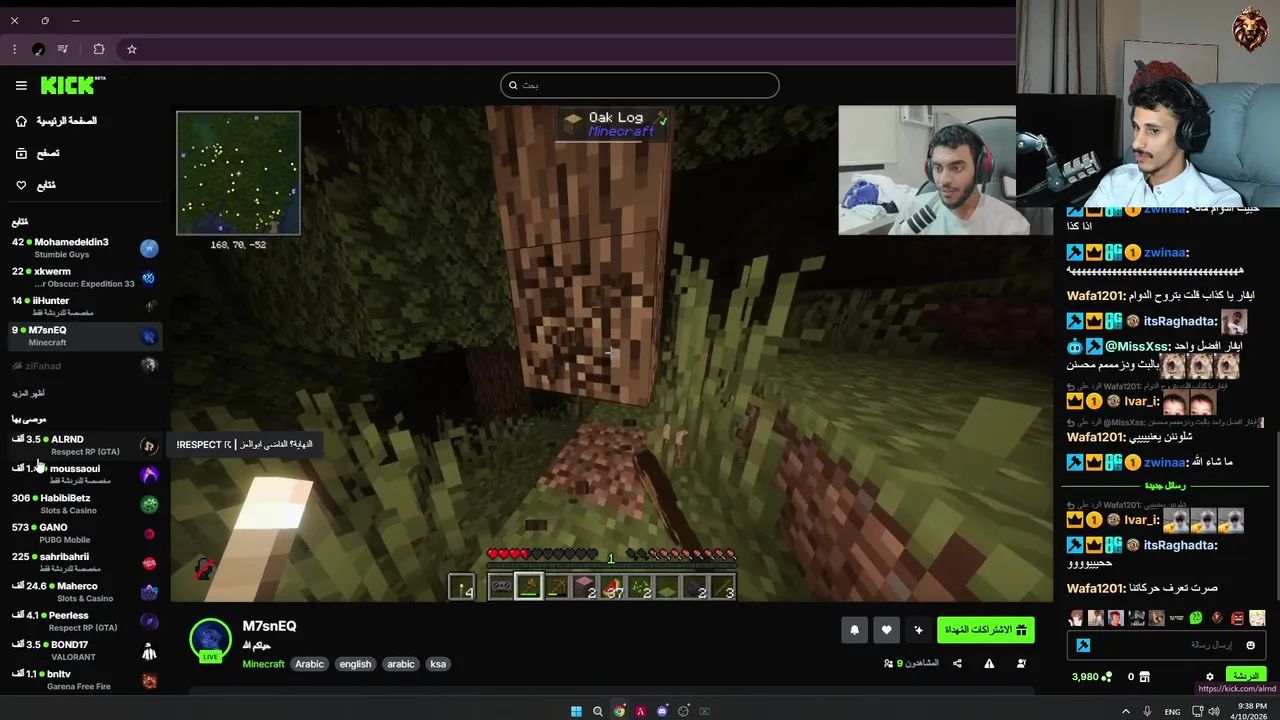Screen dimensions: 1280x720
Task: Click the M7snEQ channel name heading
Action: coord(269,626)
